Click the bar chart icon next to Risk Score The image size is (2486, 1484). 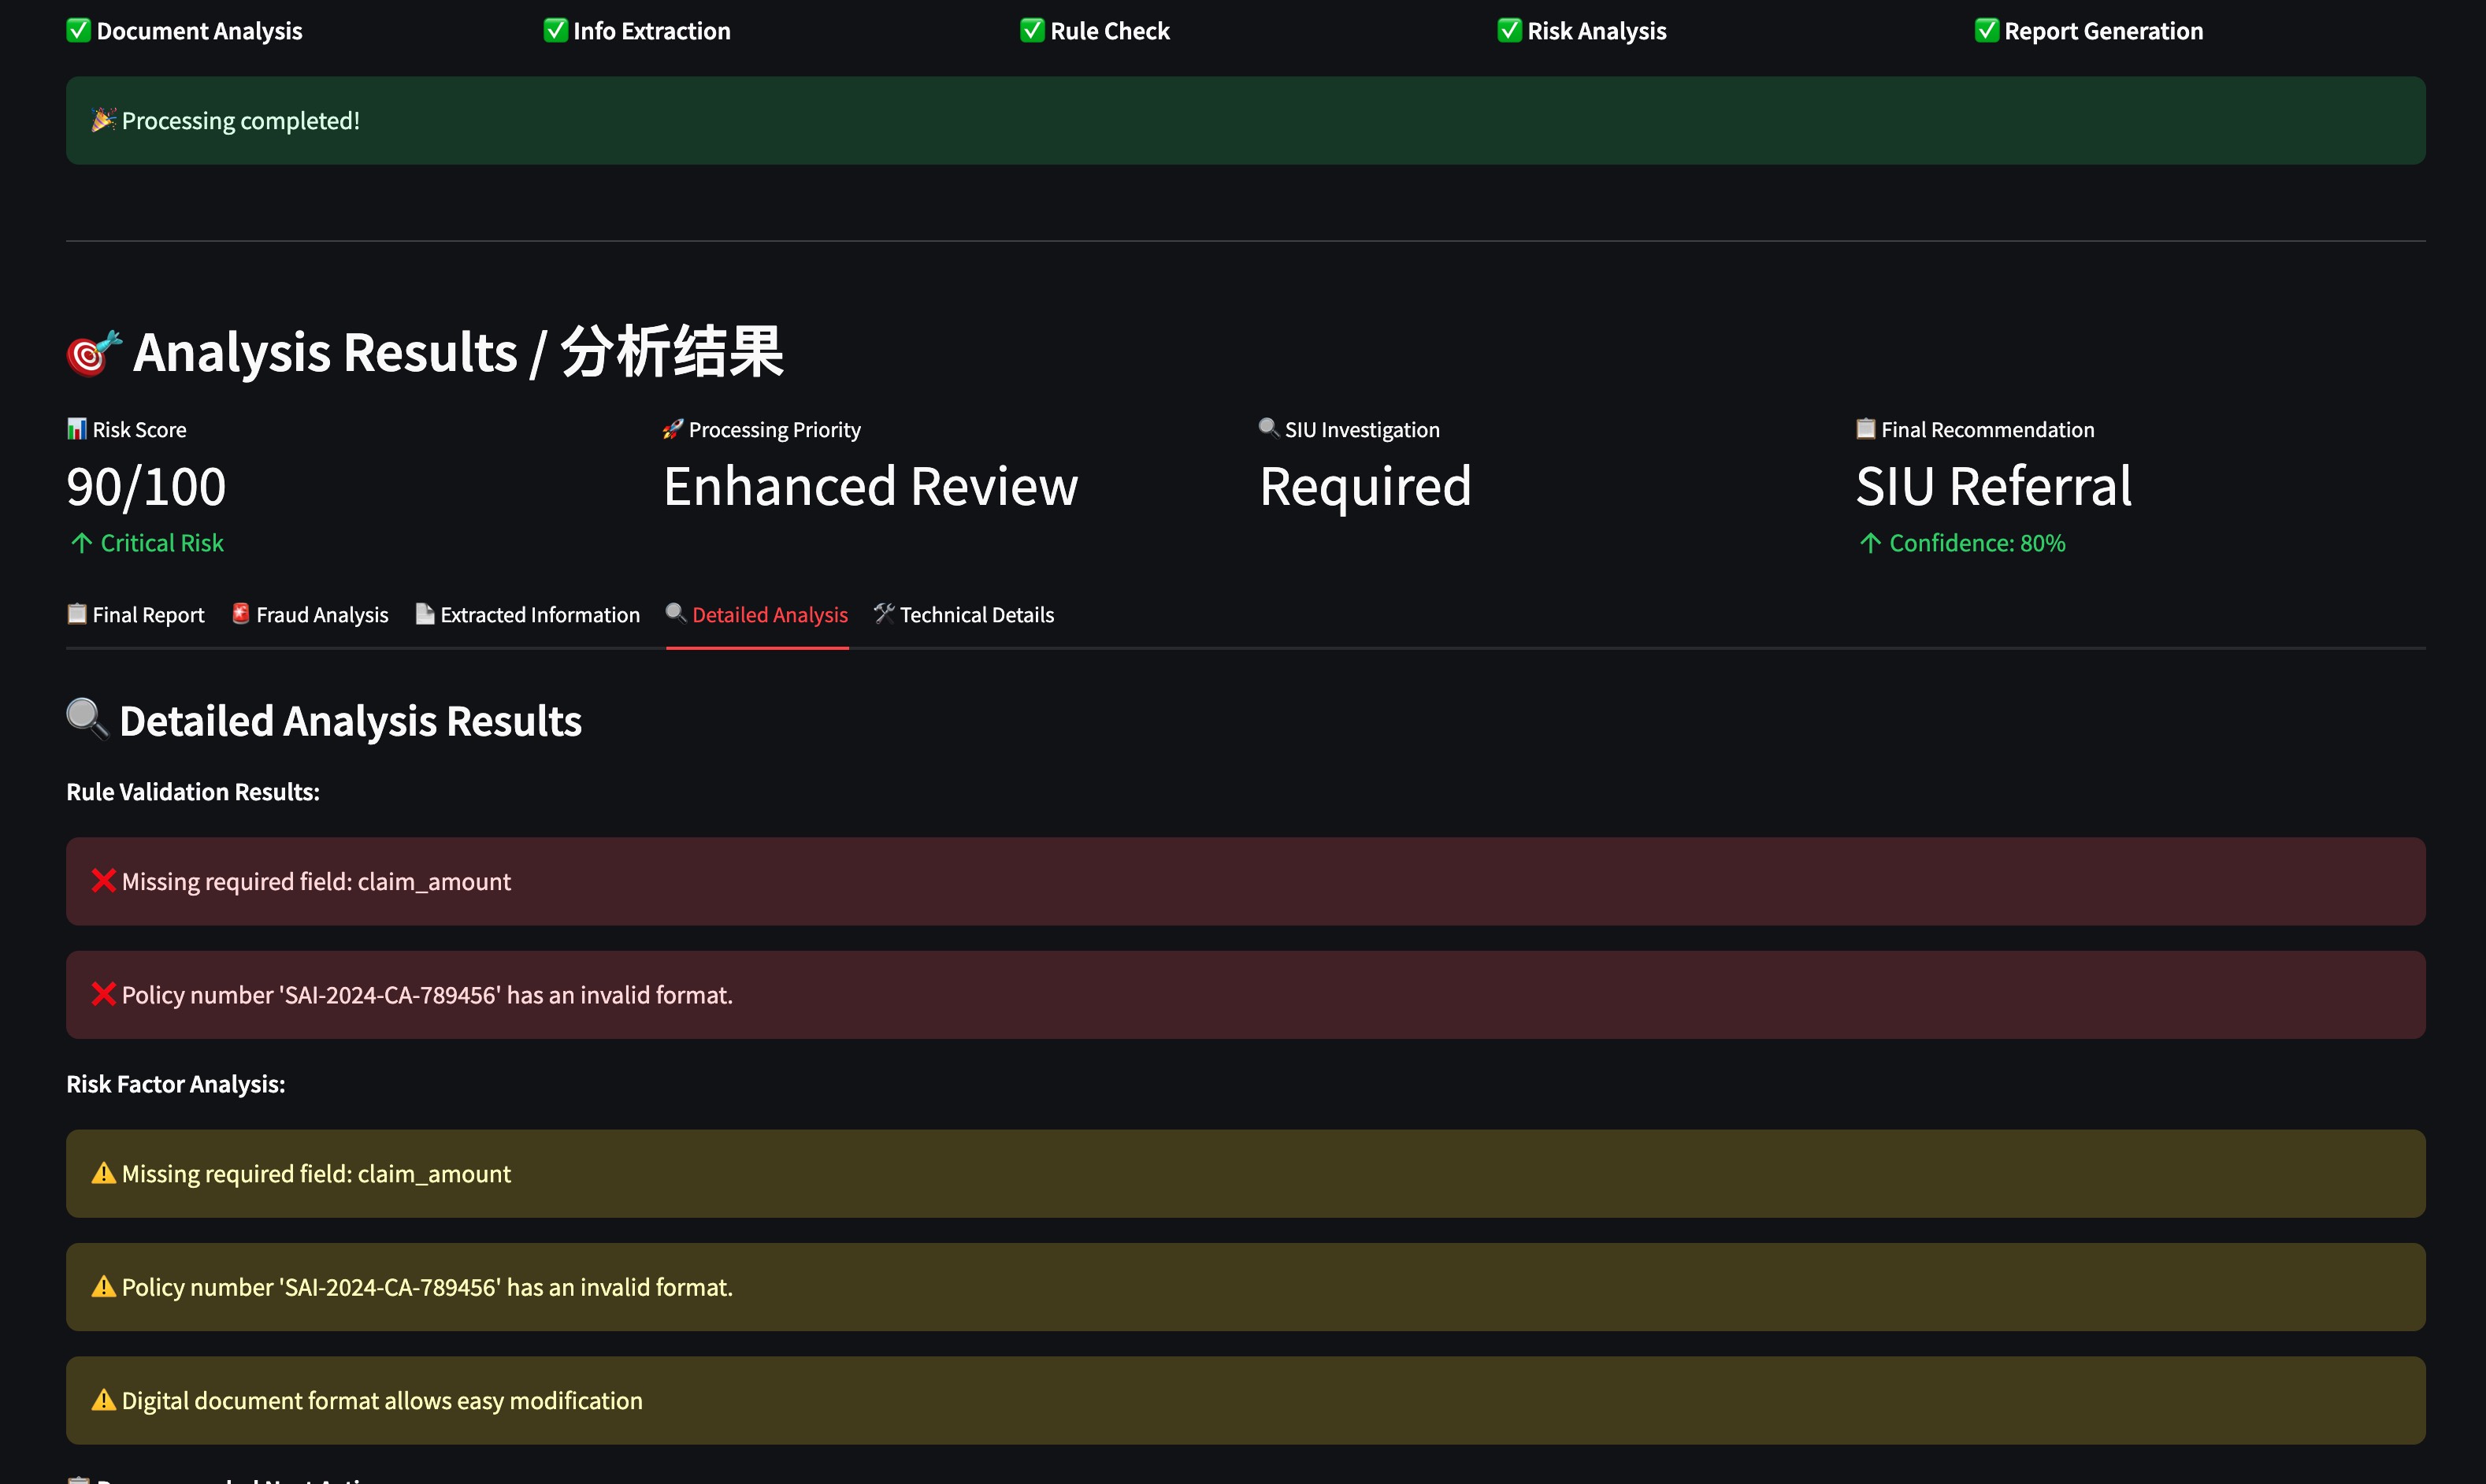tap(77, 429)
